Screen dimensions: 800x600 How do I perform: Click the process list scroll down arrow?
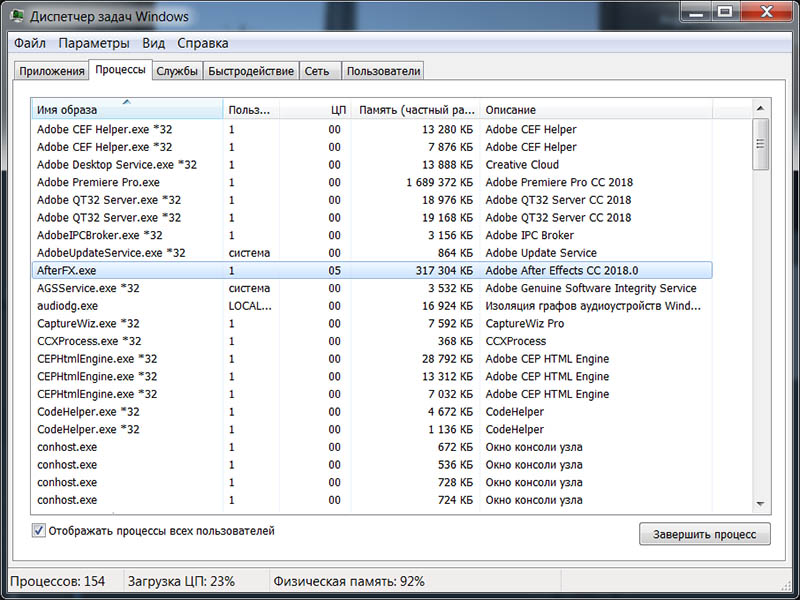pyautogui.click(x=760, y=504)
